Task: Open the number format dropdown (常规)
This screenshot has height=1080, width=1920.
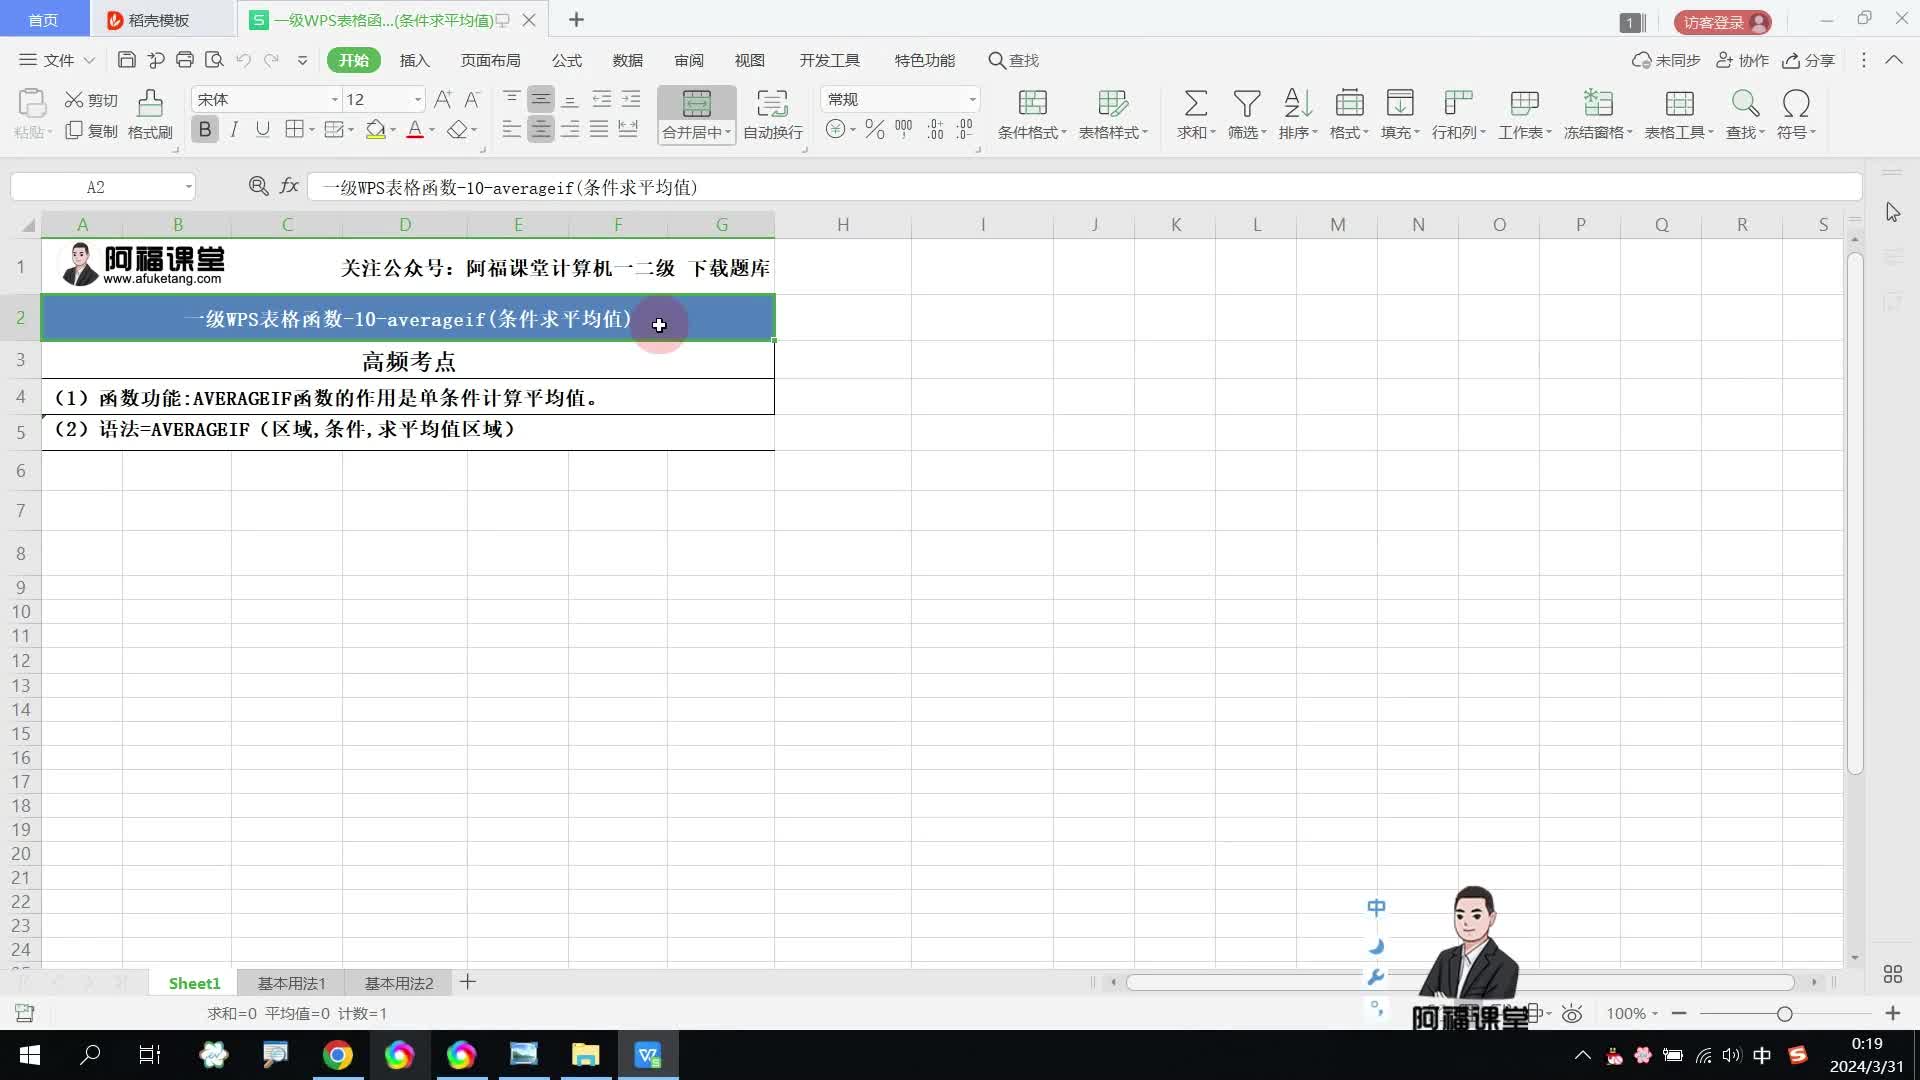Action: coord(971,99)
